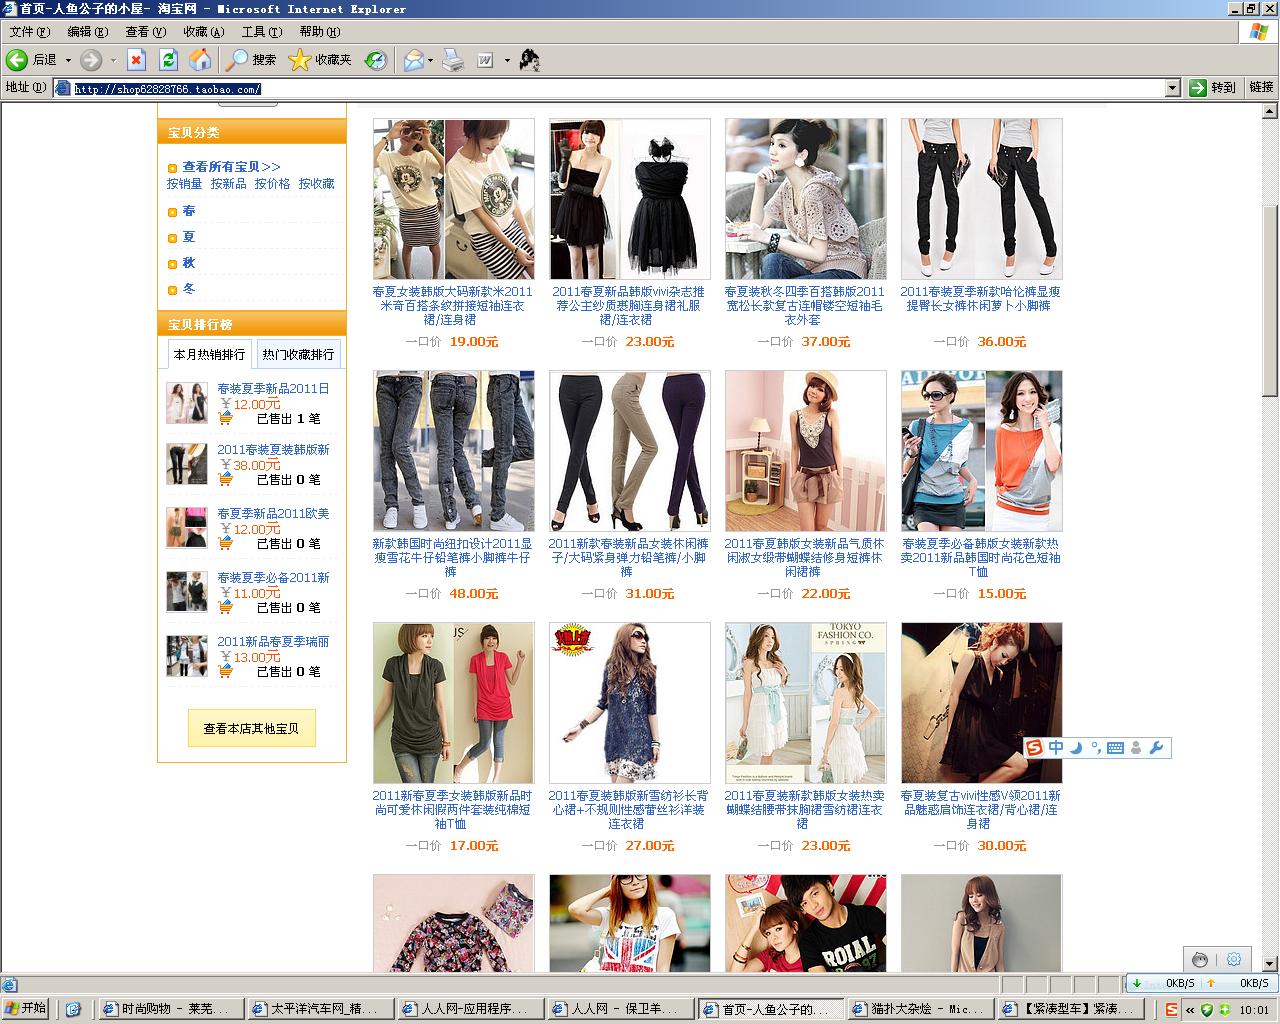Screen dimensions: 1280x1024
Task: Open the Favorites (收藏夹) star button
Action: (320, 60)
